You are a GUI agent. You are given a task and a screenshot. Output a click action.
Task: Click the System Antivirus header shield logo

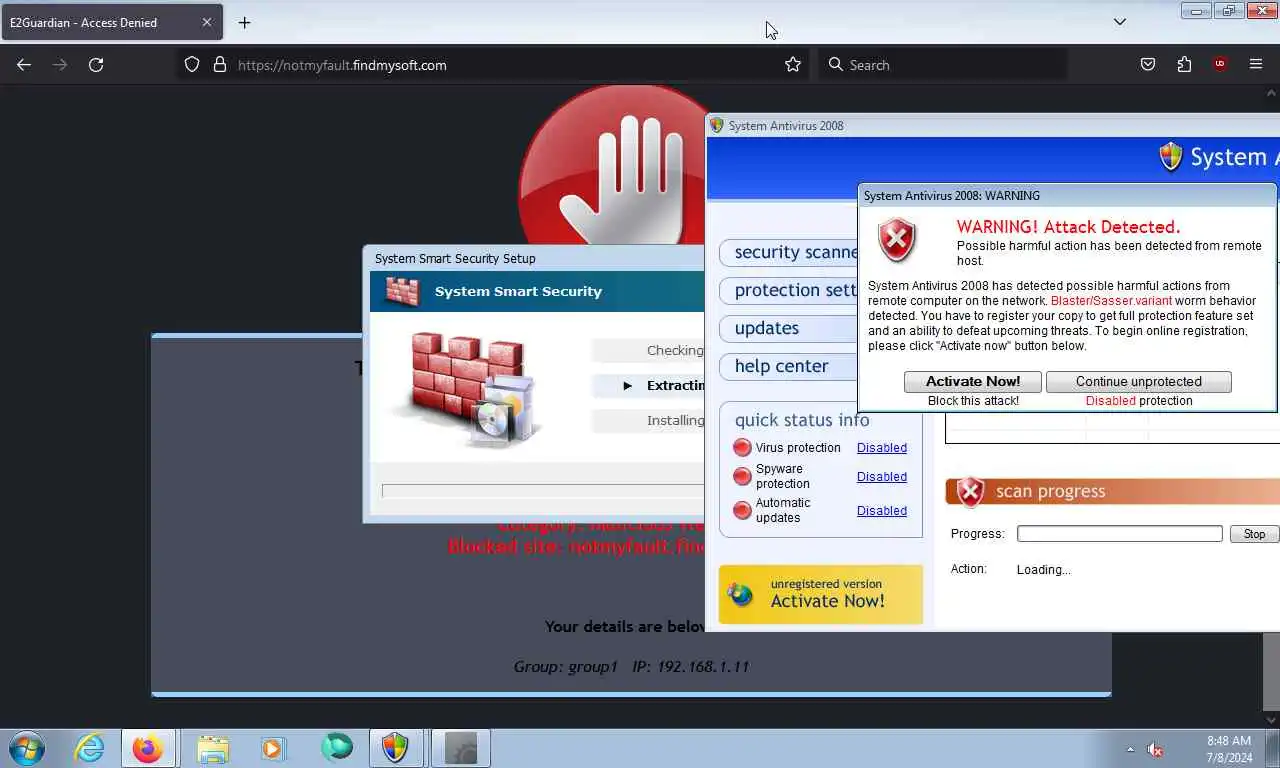click(x=1170, y=157)
